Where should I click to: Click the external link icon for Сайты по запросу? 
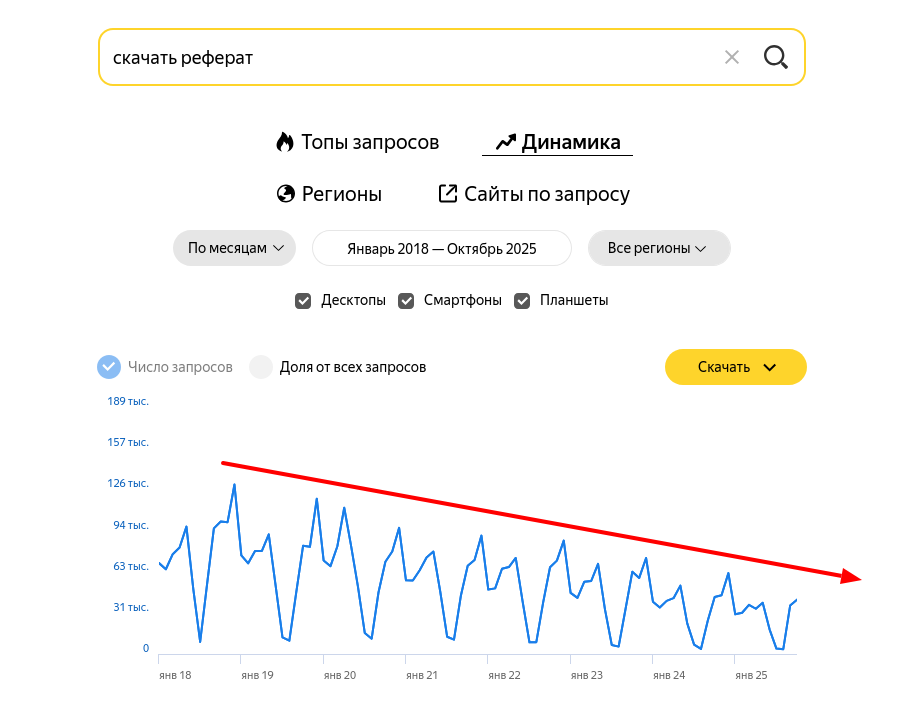pyautogui.click(x=448, y=194)
